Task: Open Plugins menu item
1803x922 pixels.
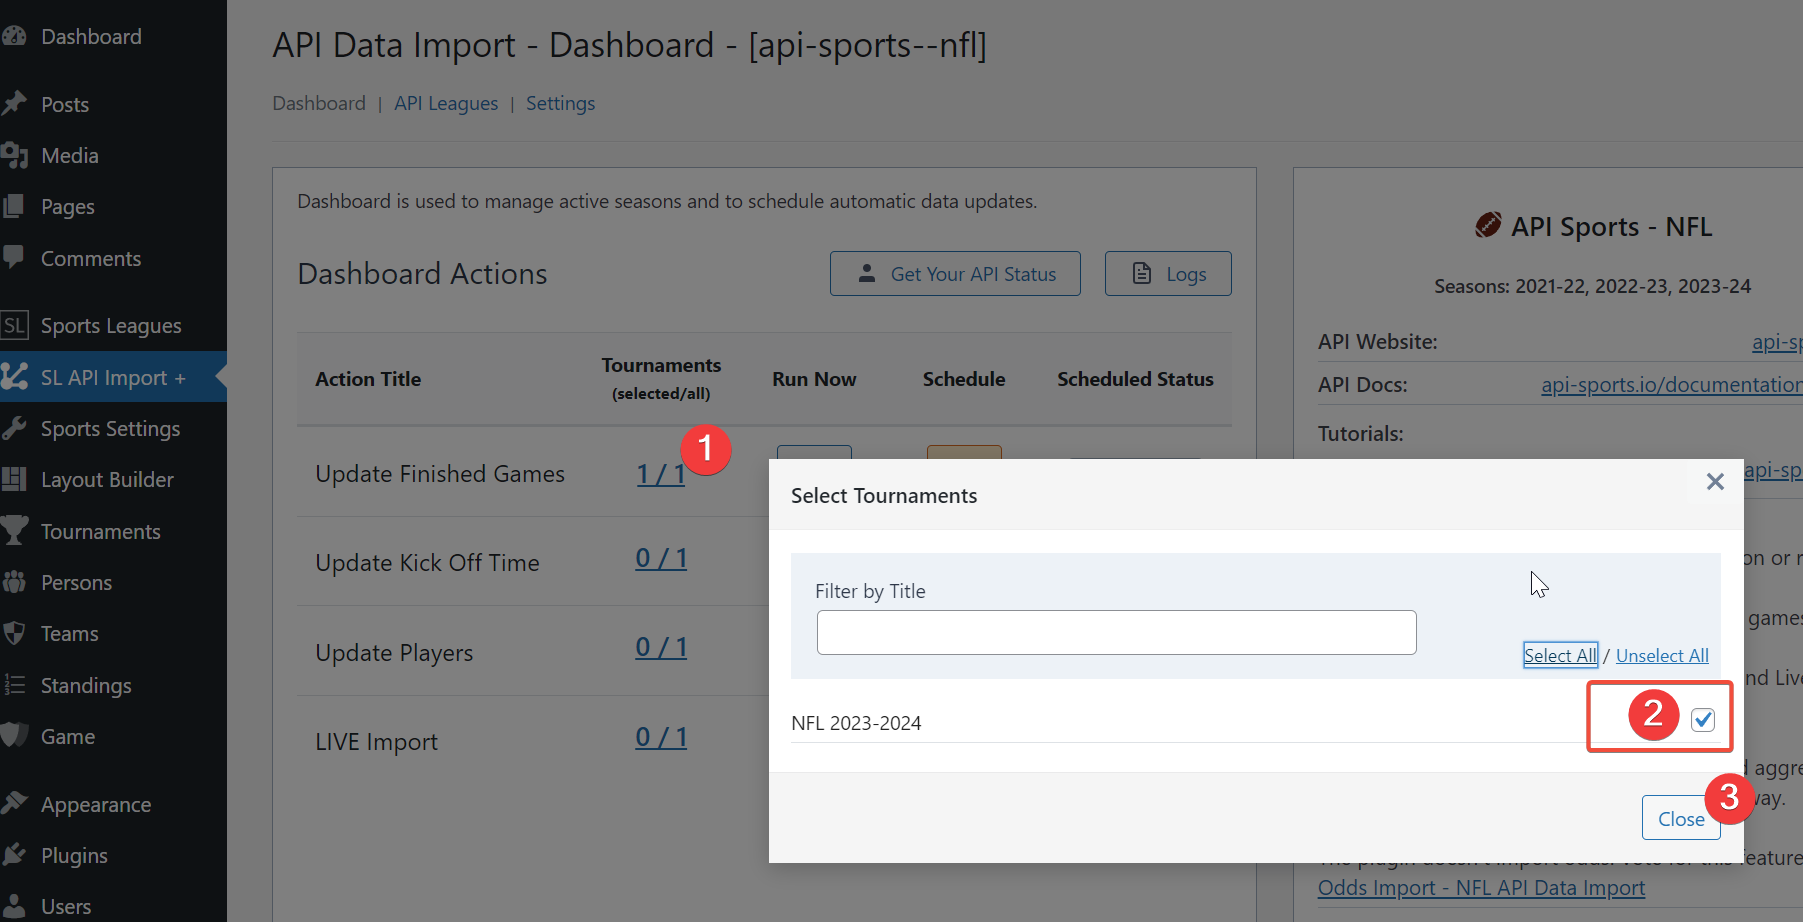Action: [74, 856]
